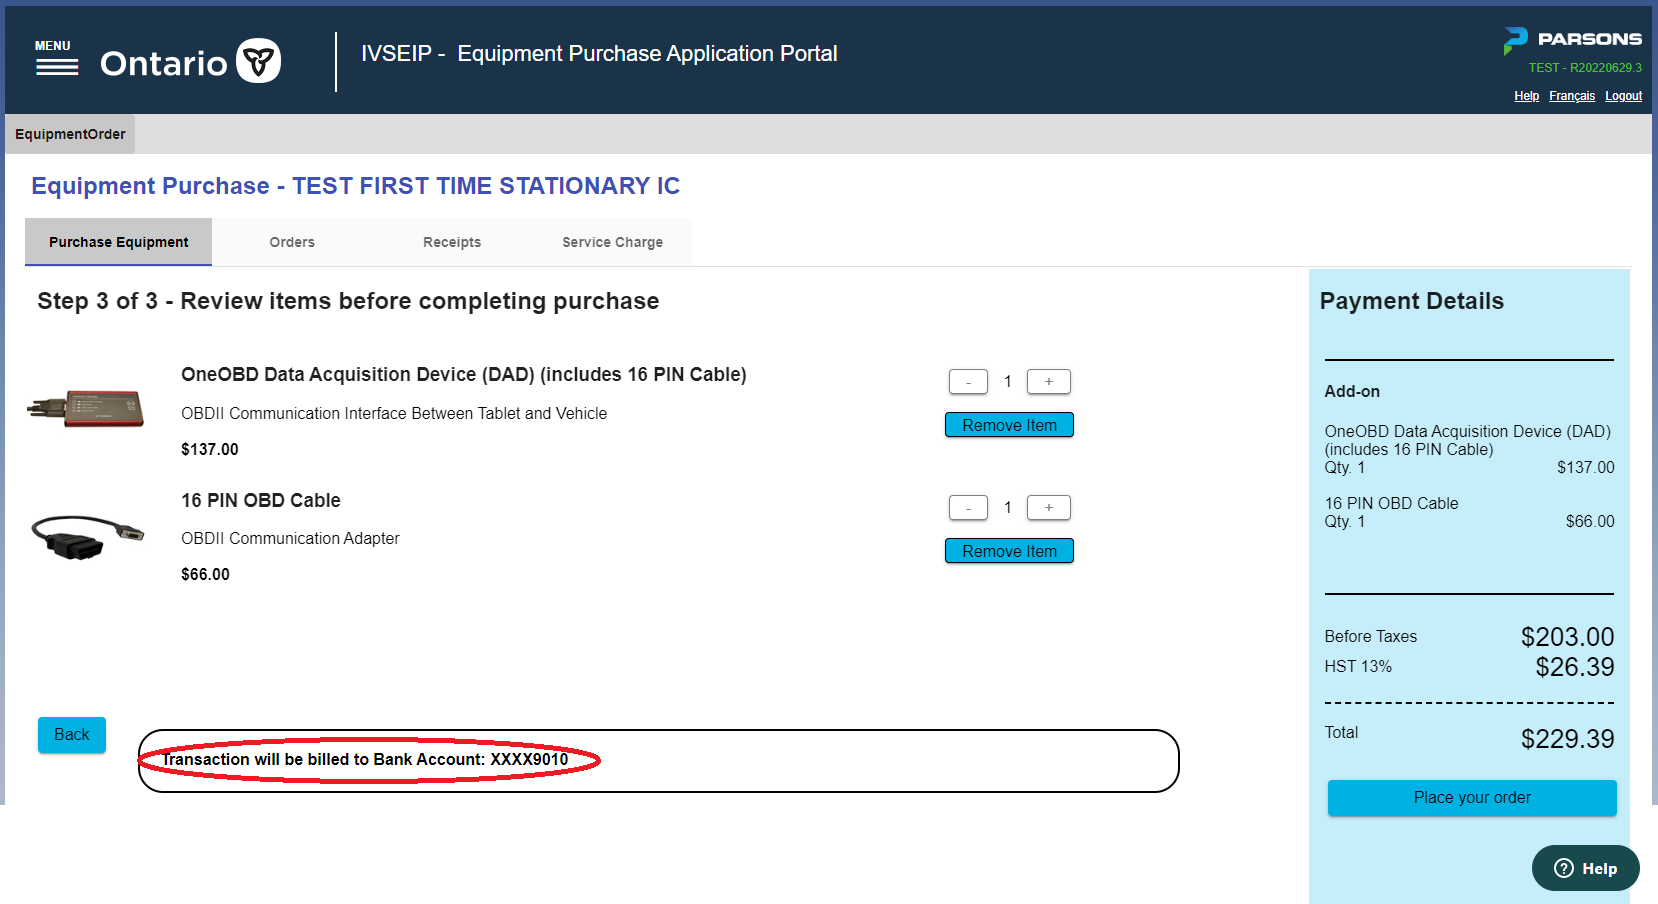
Task: Click the Step 3 of 3 heading
Action: (348, 301)
